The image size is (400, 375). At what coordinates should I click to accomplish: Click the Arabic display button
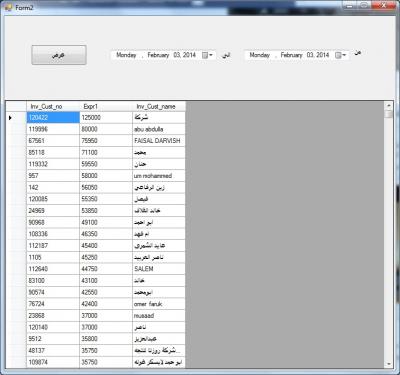pyautogui.click(x=59, y=55)
